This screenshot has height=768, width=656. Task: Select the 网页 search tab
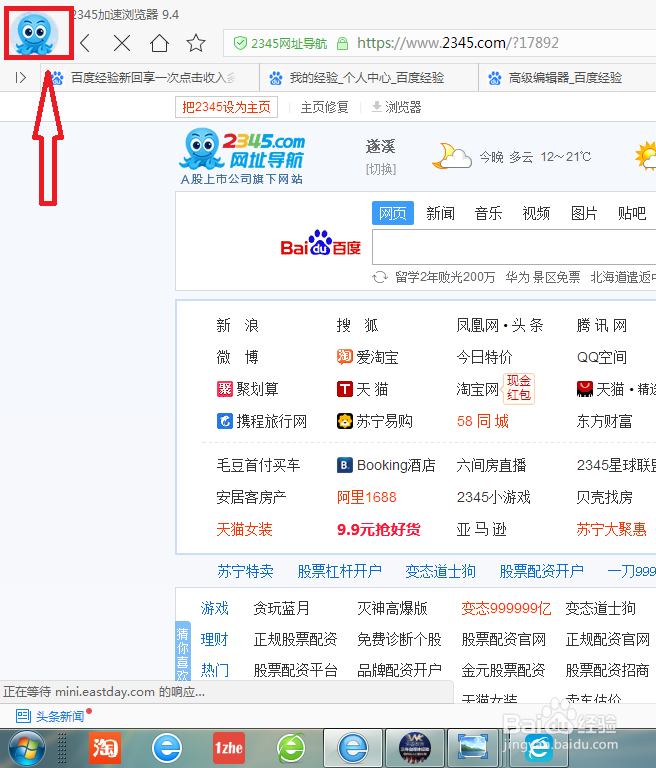coord(392,213)
